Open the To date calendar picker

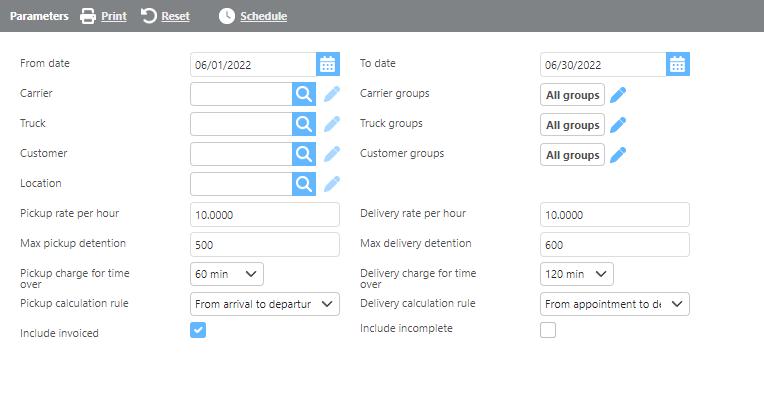click(678, 64)
